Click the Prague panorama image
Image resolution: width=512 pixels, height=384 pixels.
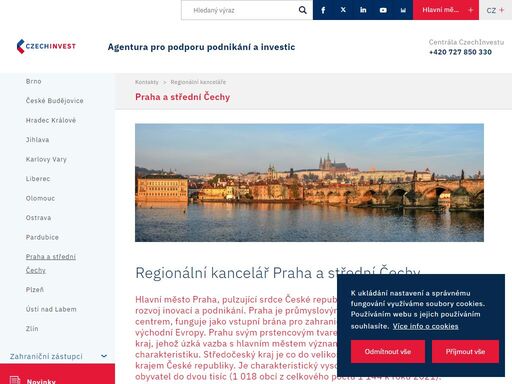(309, 183)
